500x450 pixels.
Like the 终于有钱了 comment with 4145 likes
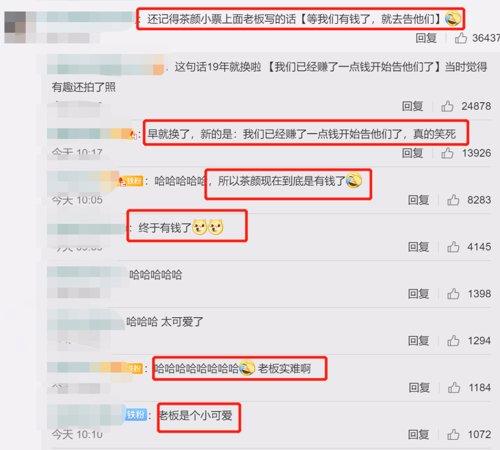[x=453, y=247]
